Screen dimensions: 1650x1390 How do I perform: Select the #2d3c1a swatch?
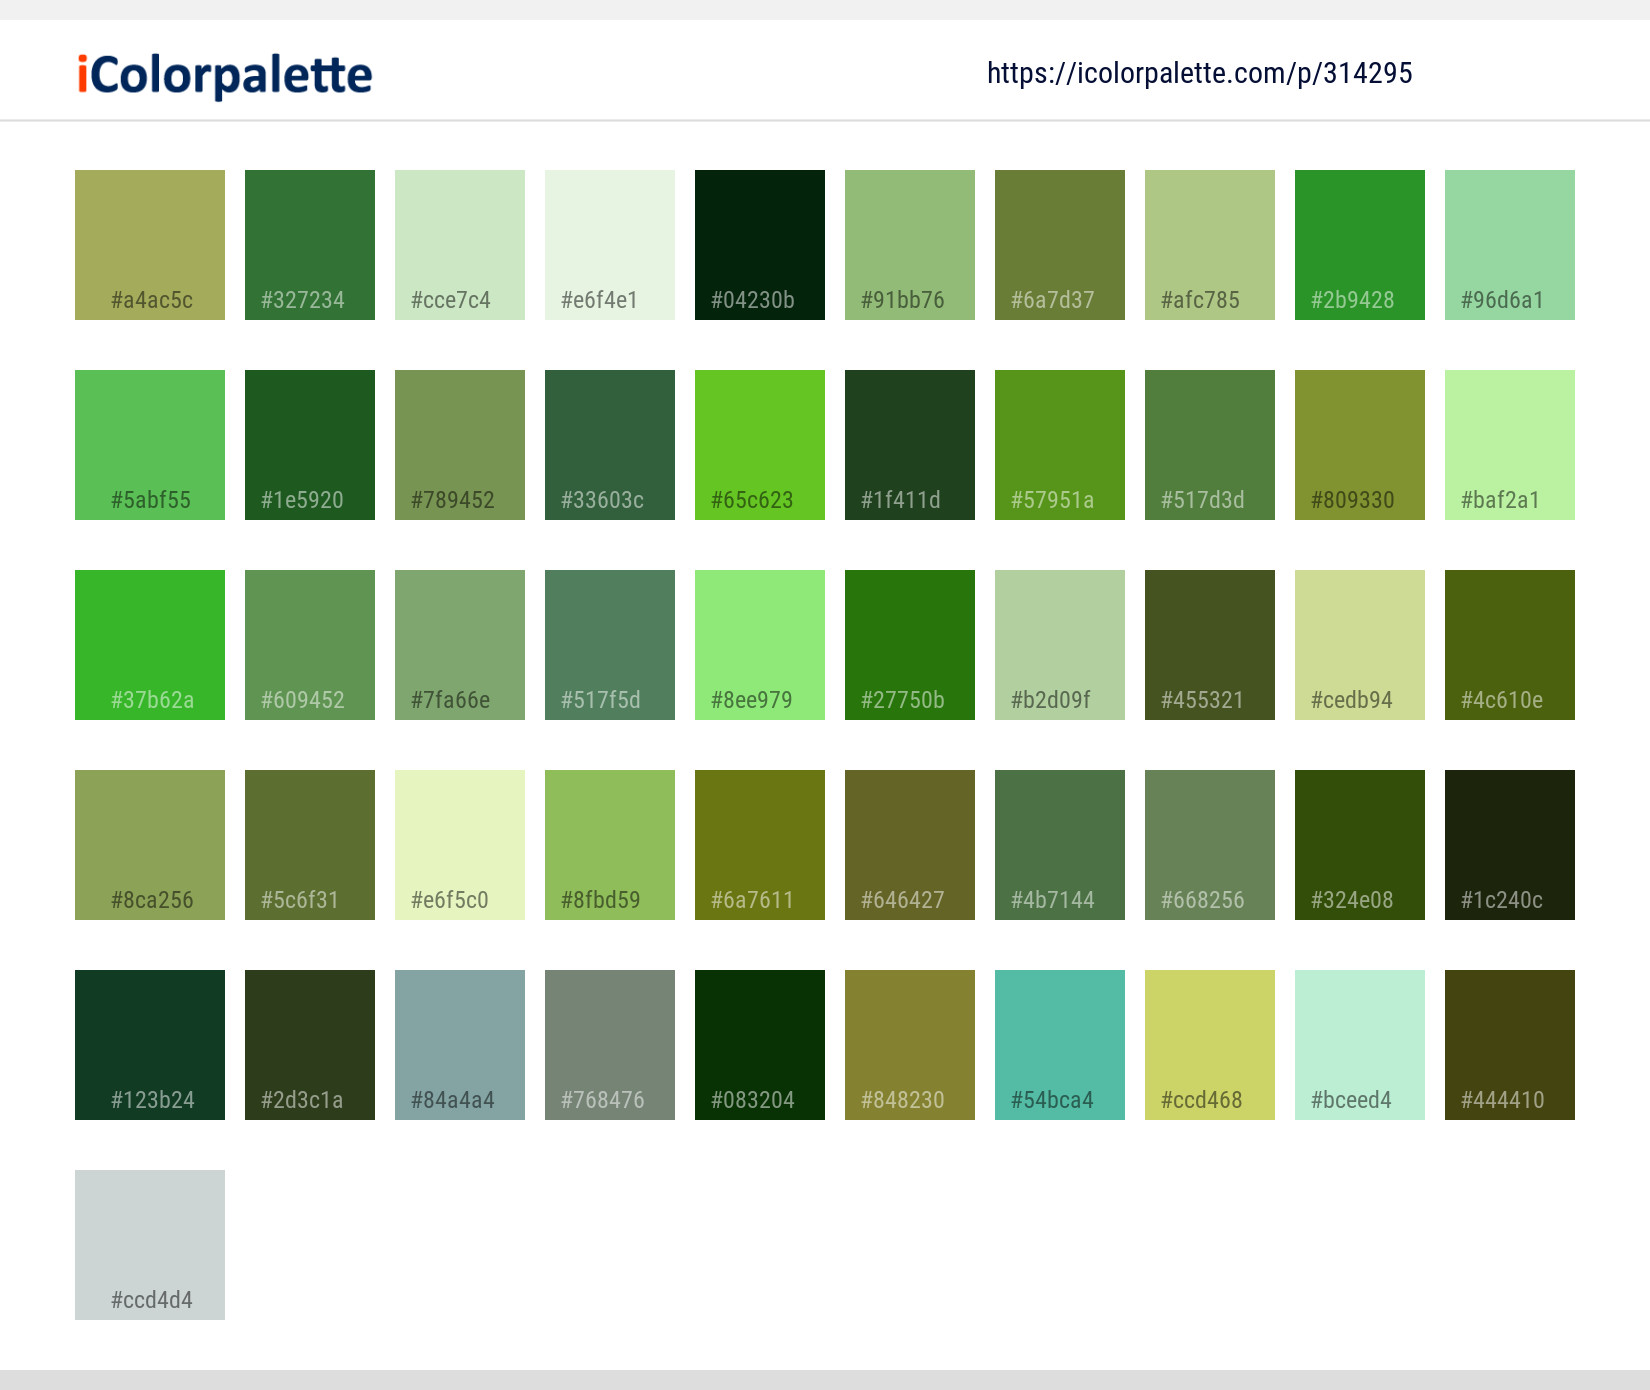pyautogui.click(x=310, y=1045)
